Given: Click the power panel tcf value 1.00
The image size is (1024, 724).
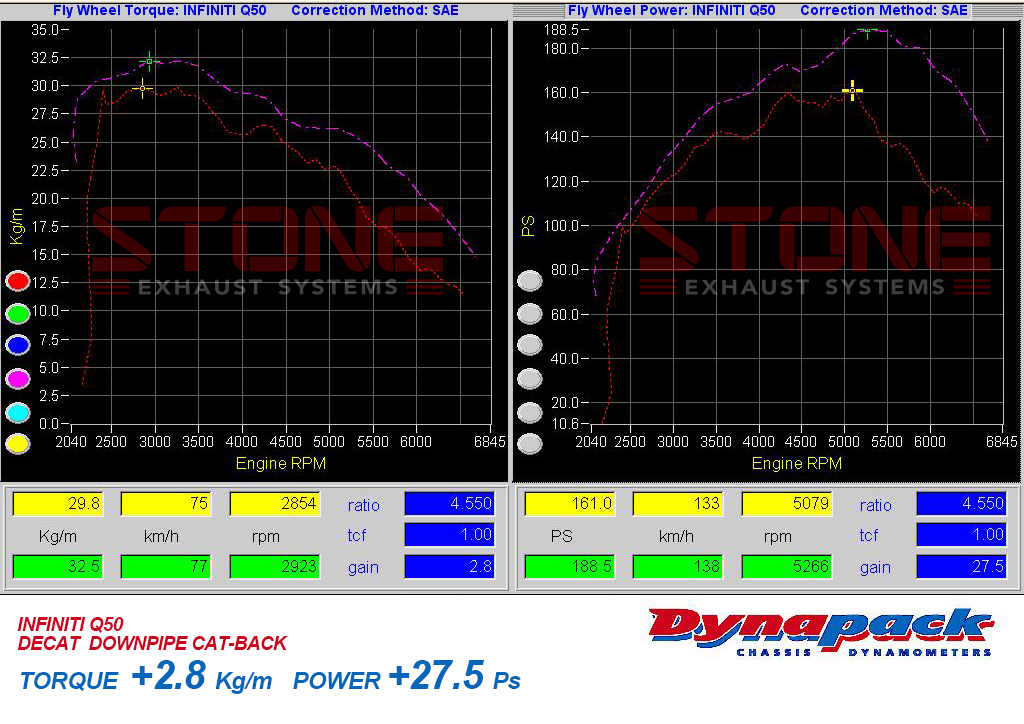Looking at the screenshot, I should [x=962, y=535].
